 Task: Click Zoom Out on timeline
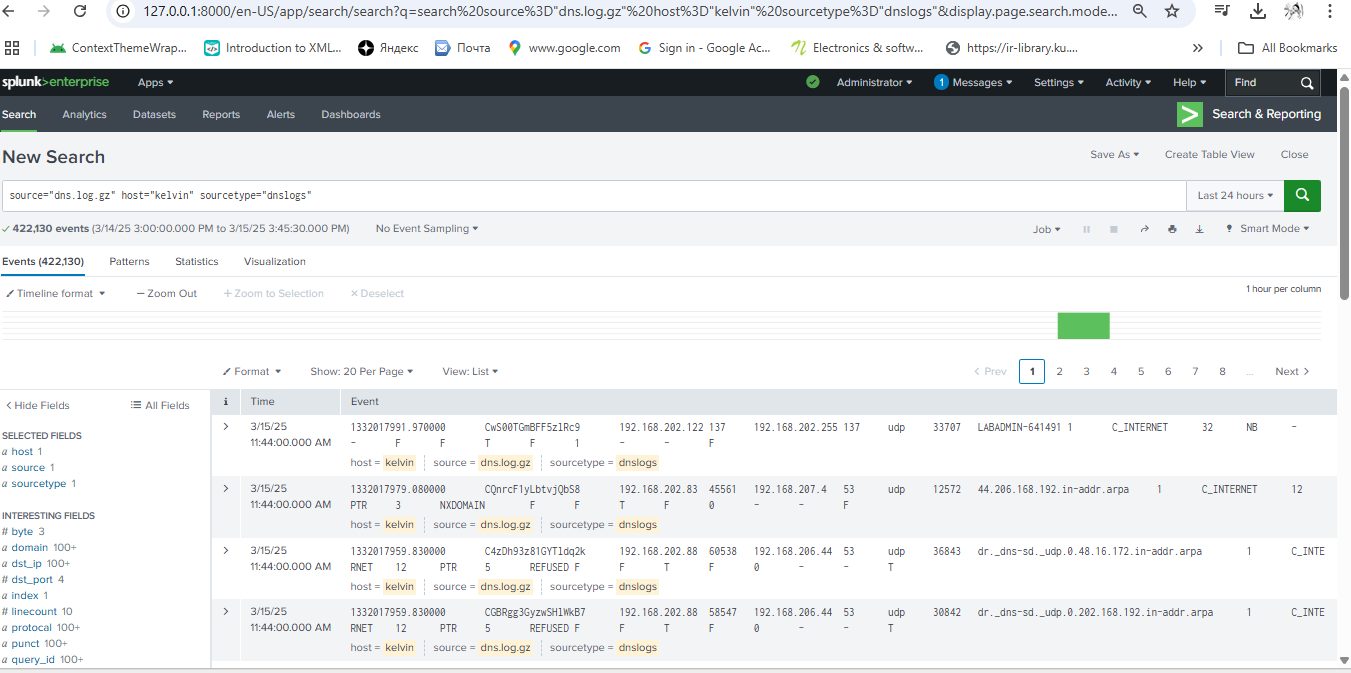click(x=167, y=293)
